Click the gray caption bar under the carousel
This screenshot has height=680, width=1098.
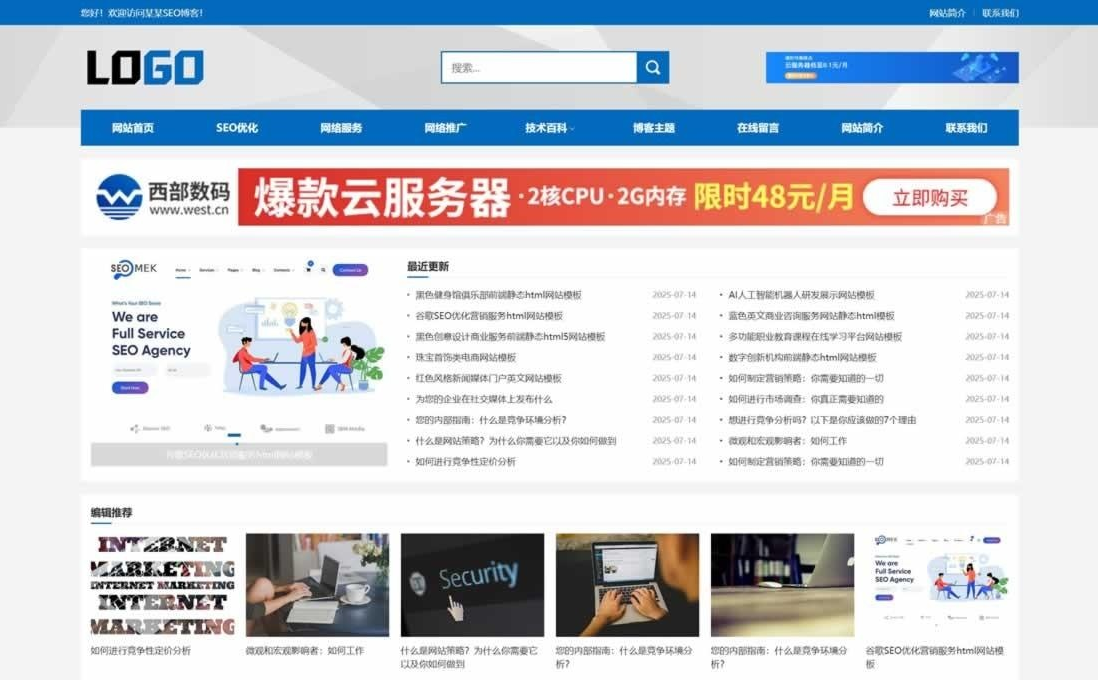239,455
